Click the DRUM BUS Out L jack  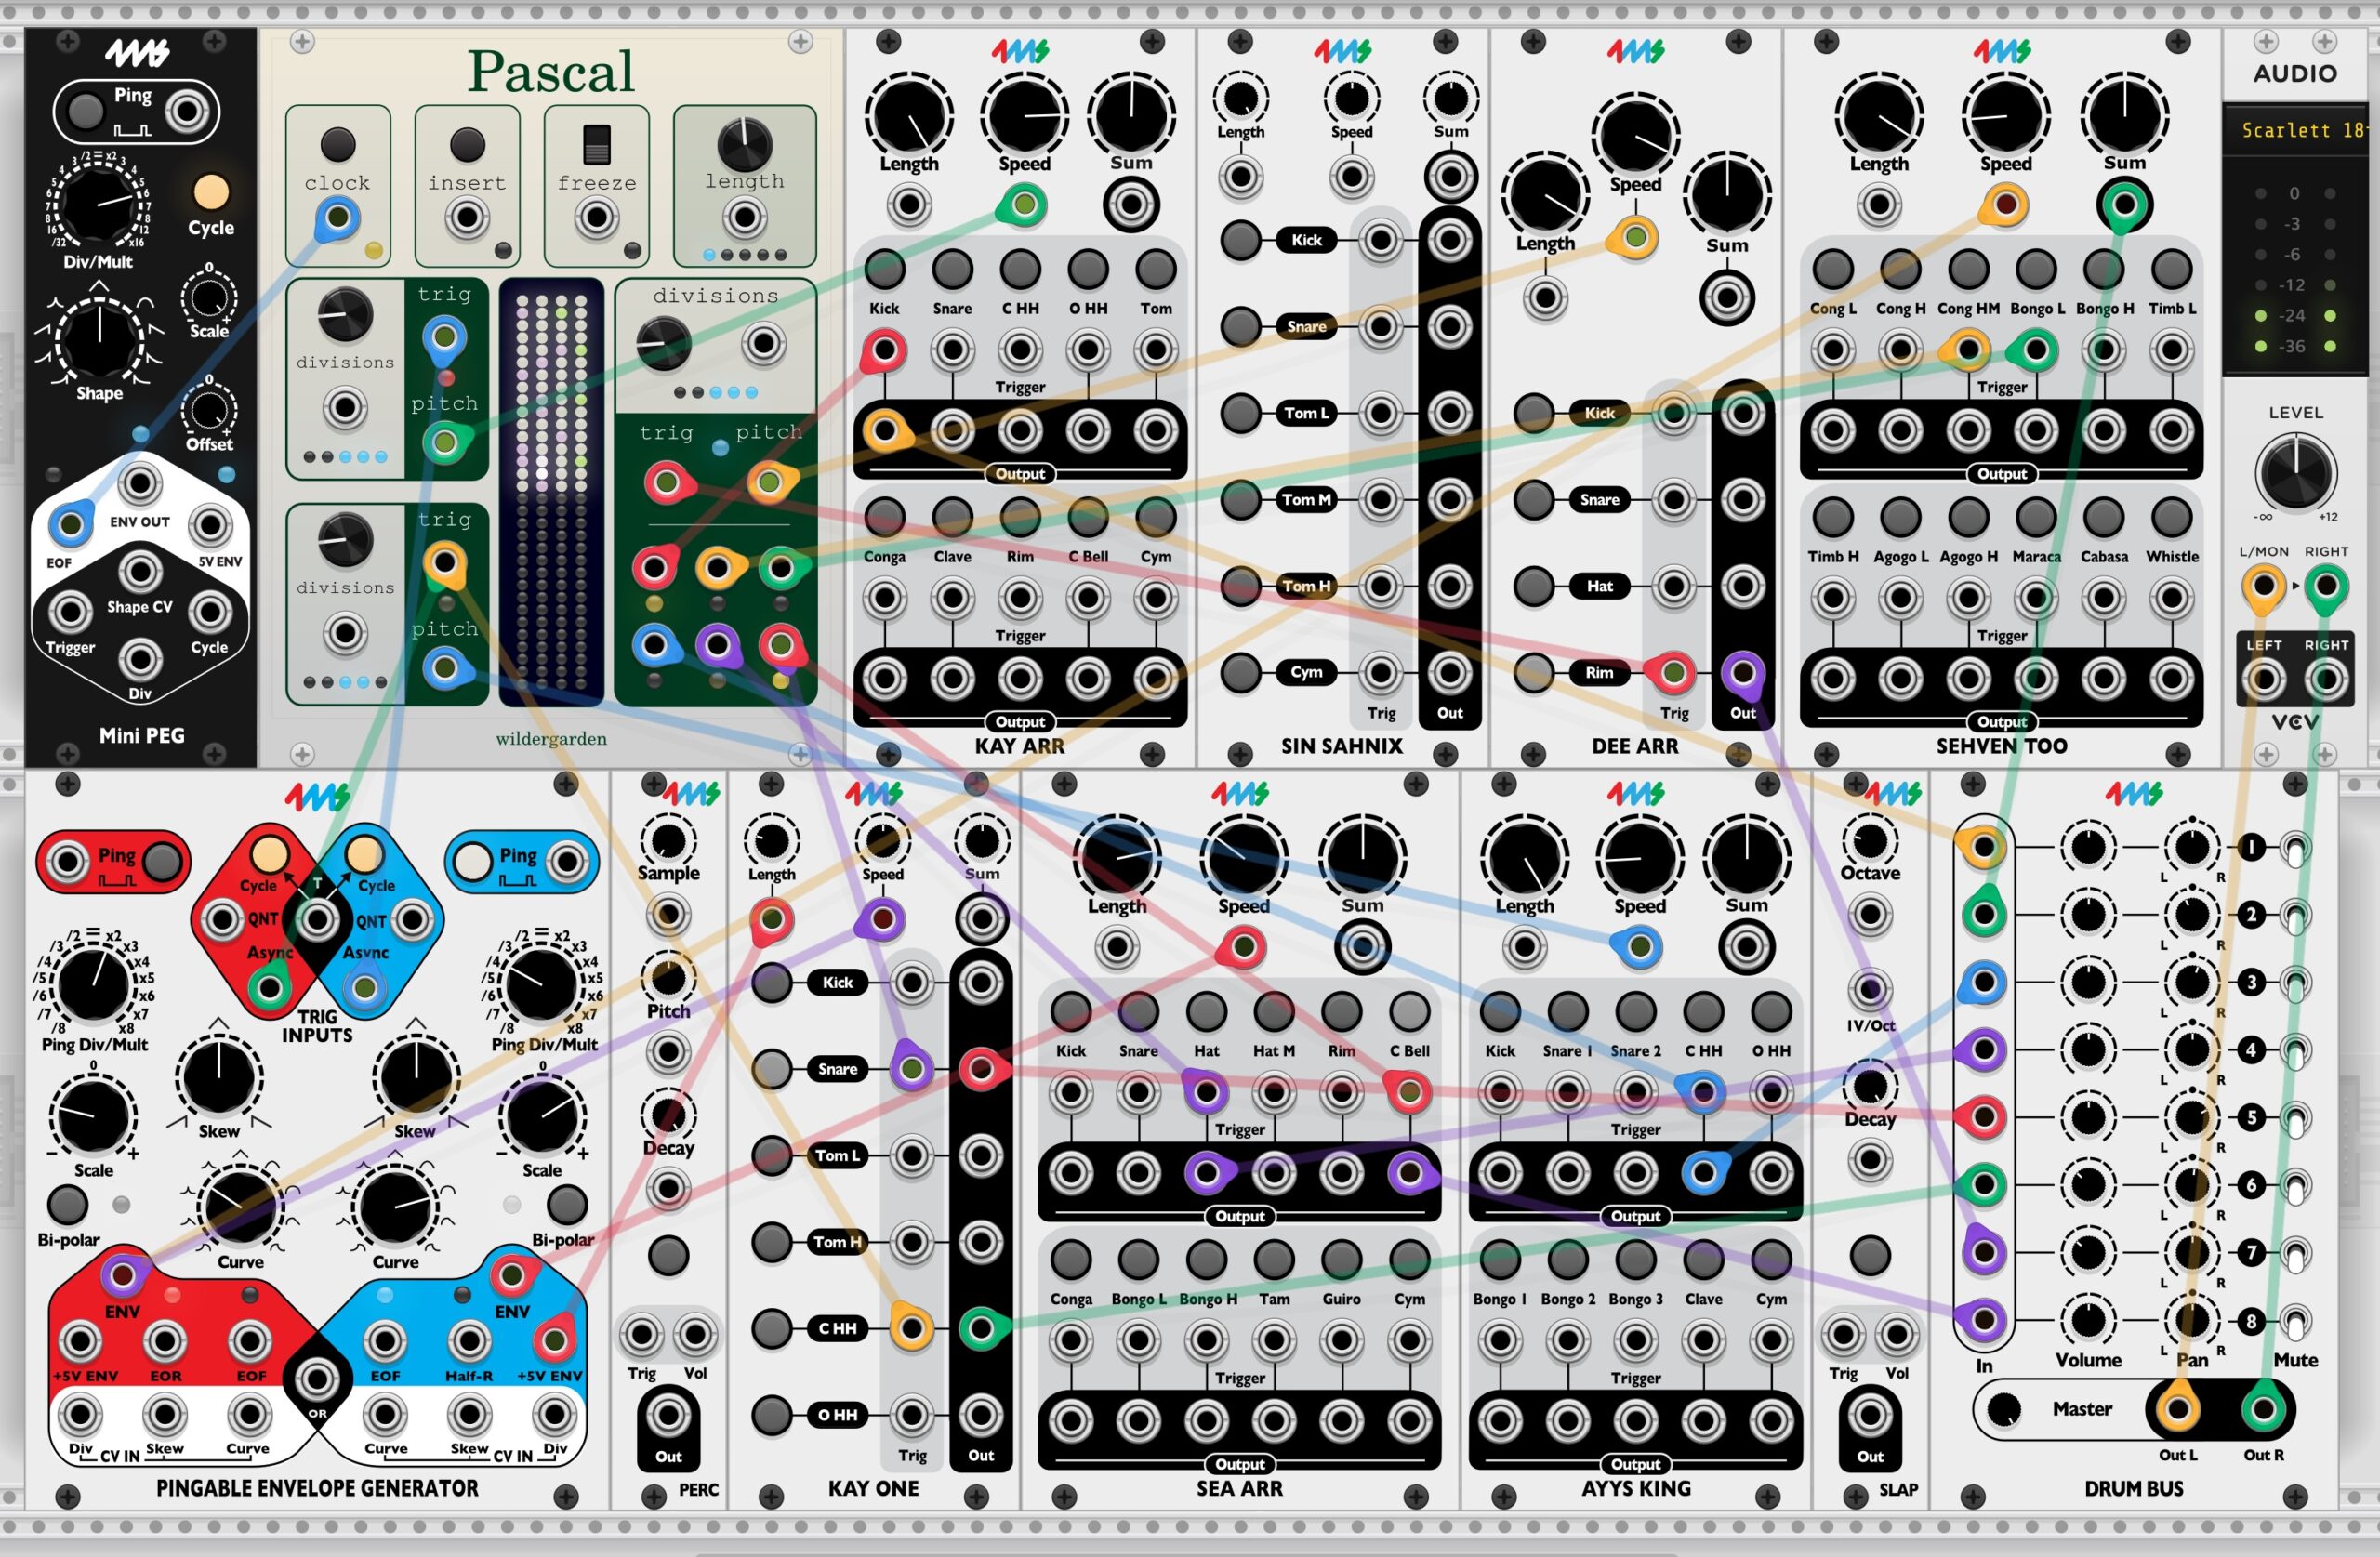pos(2177,1409)
